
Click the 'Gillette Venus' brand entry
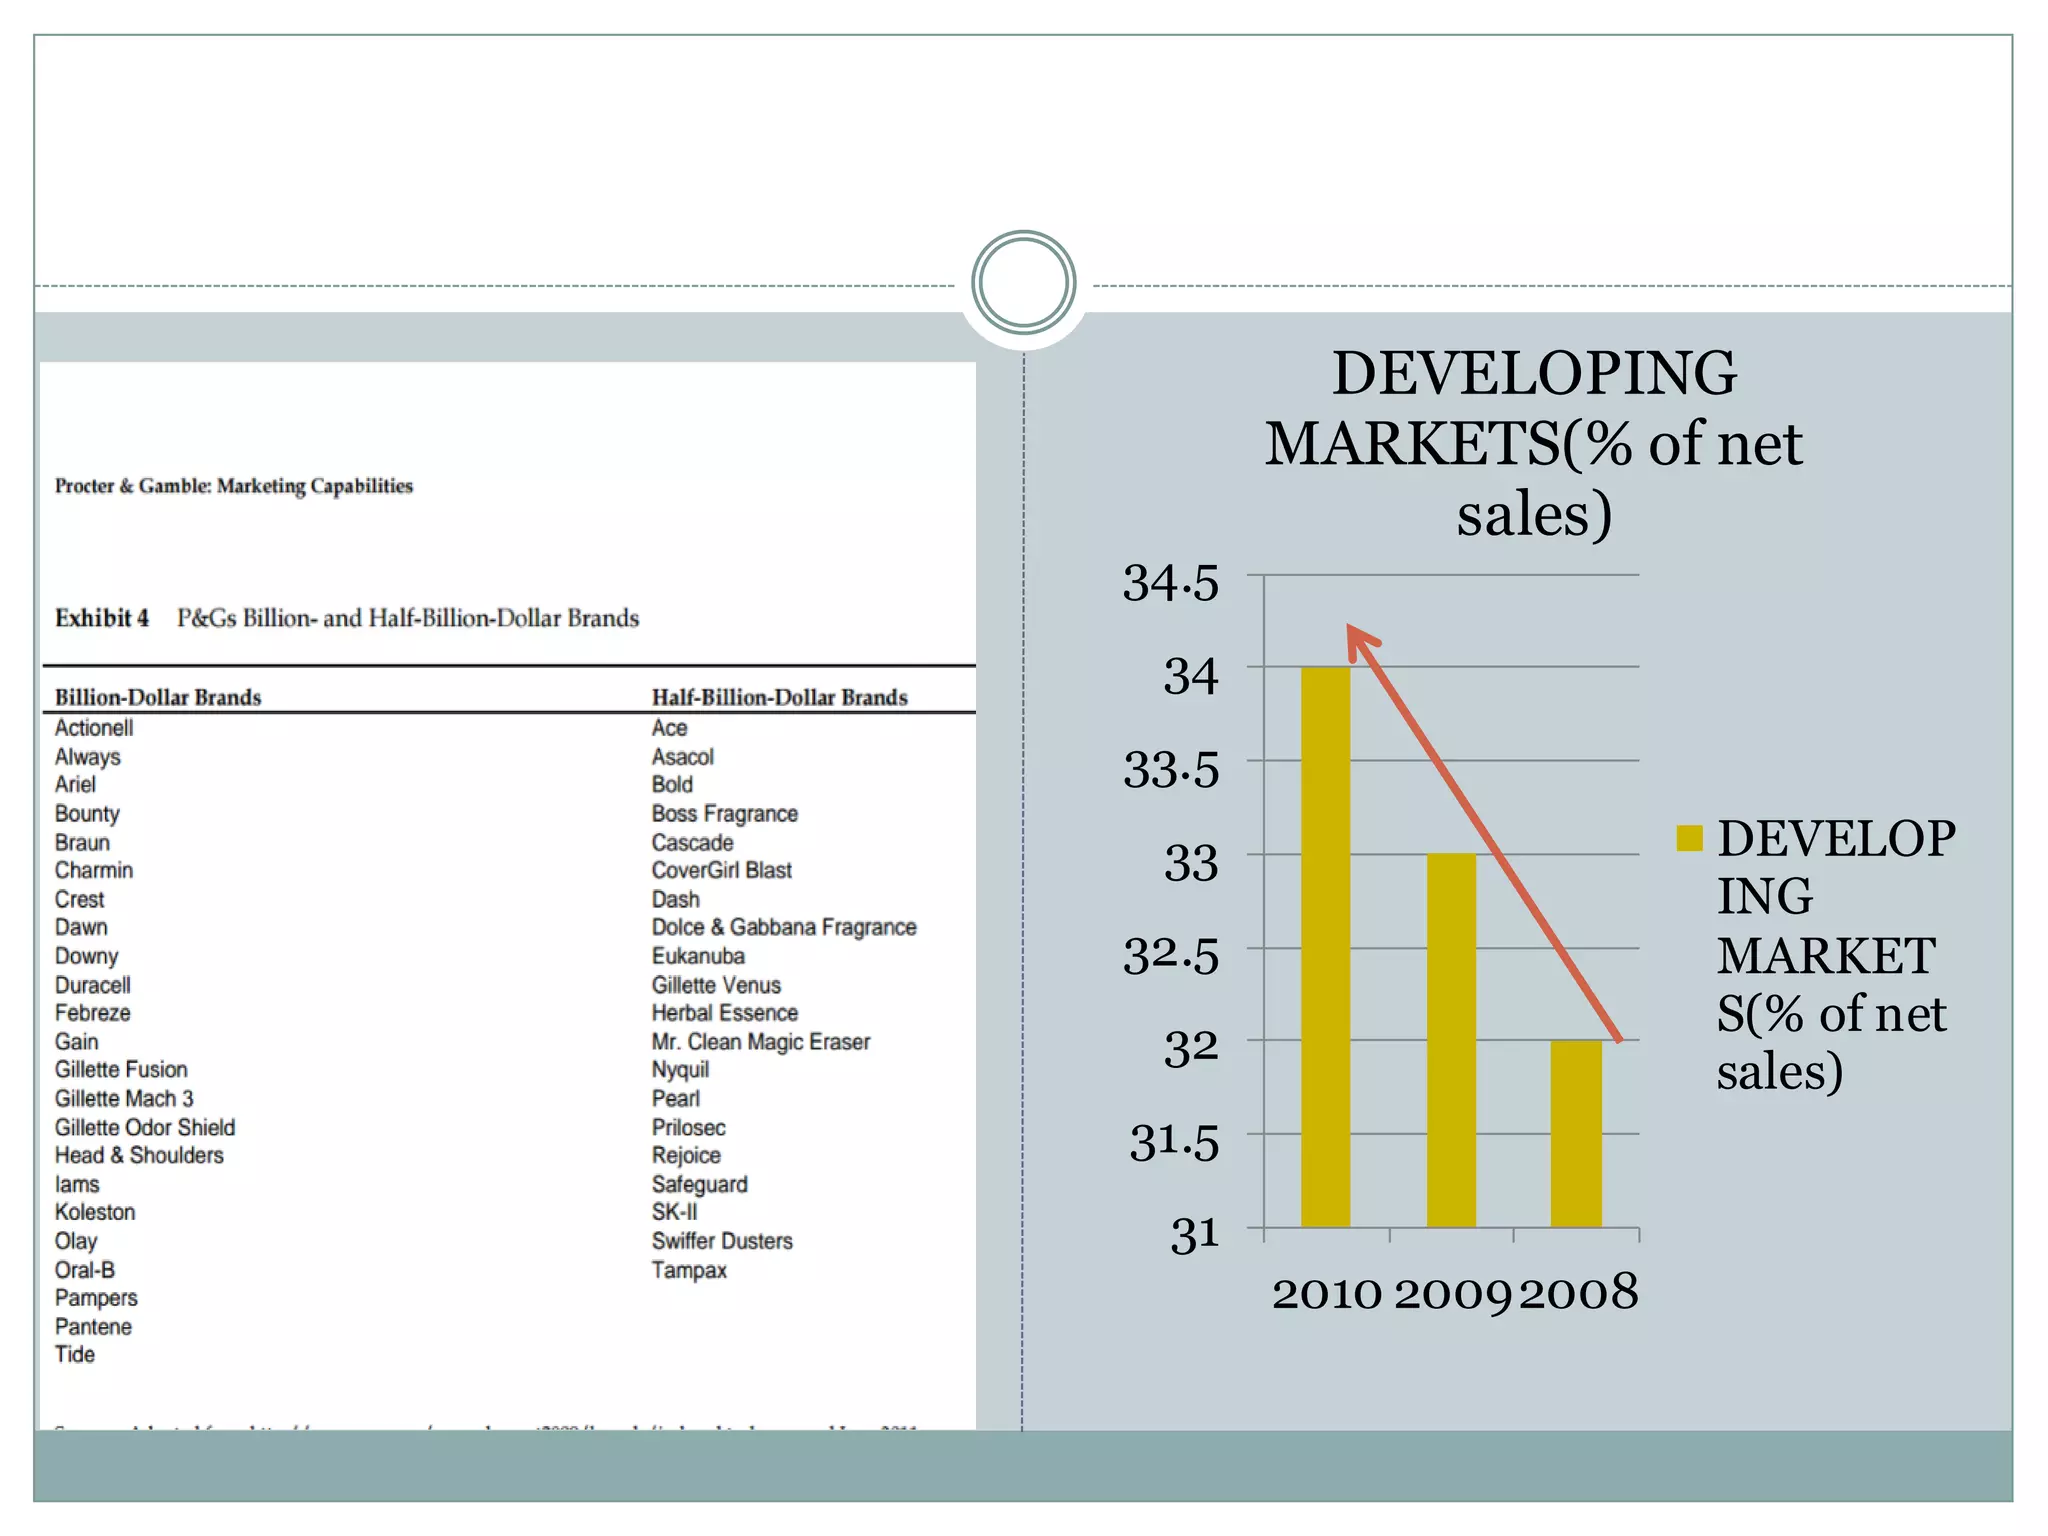click(717, 985)
